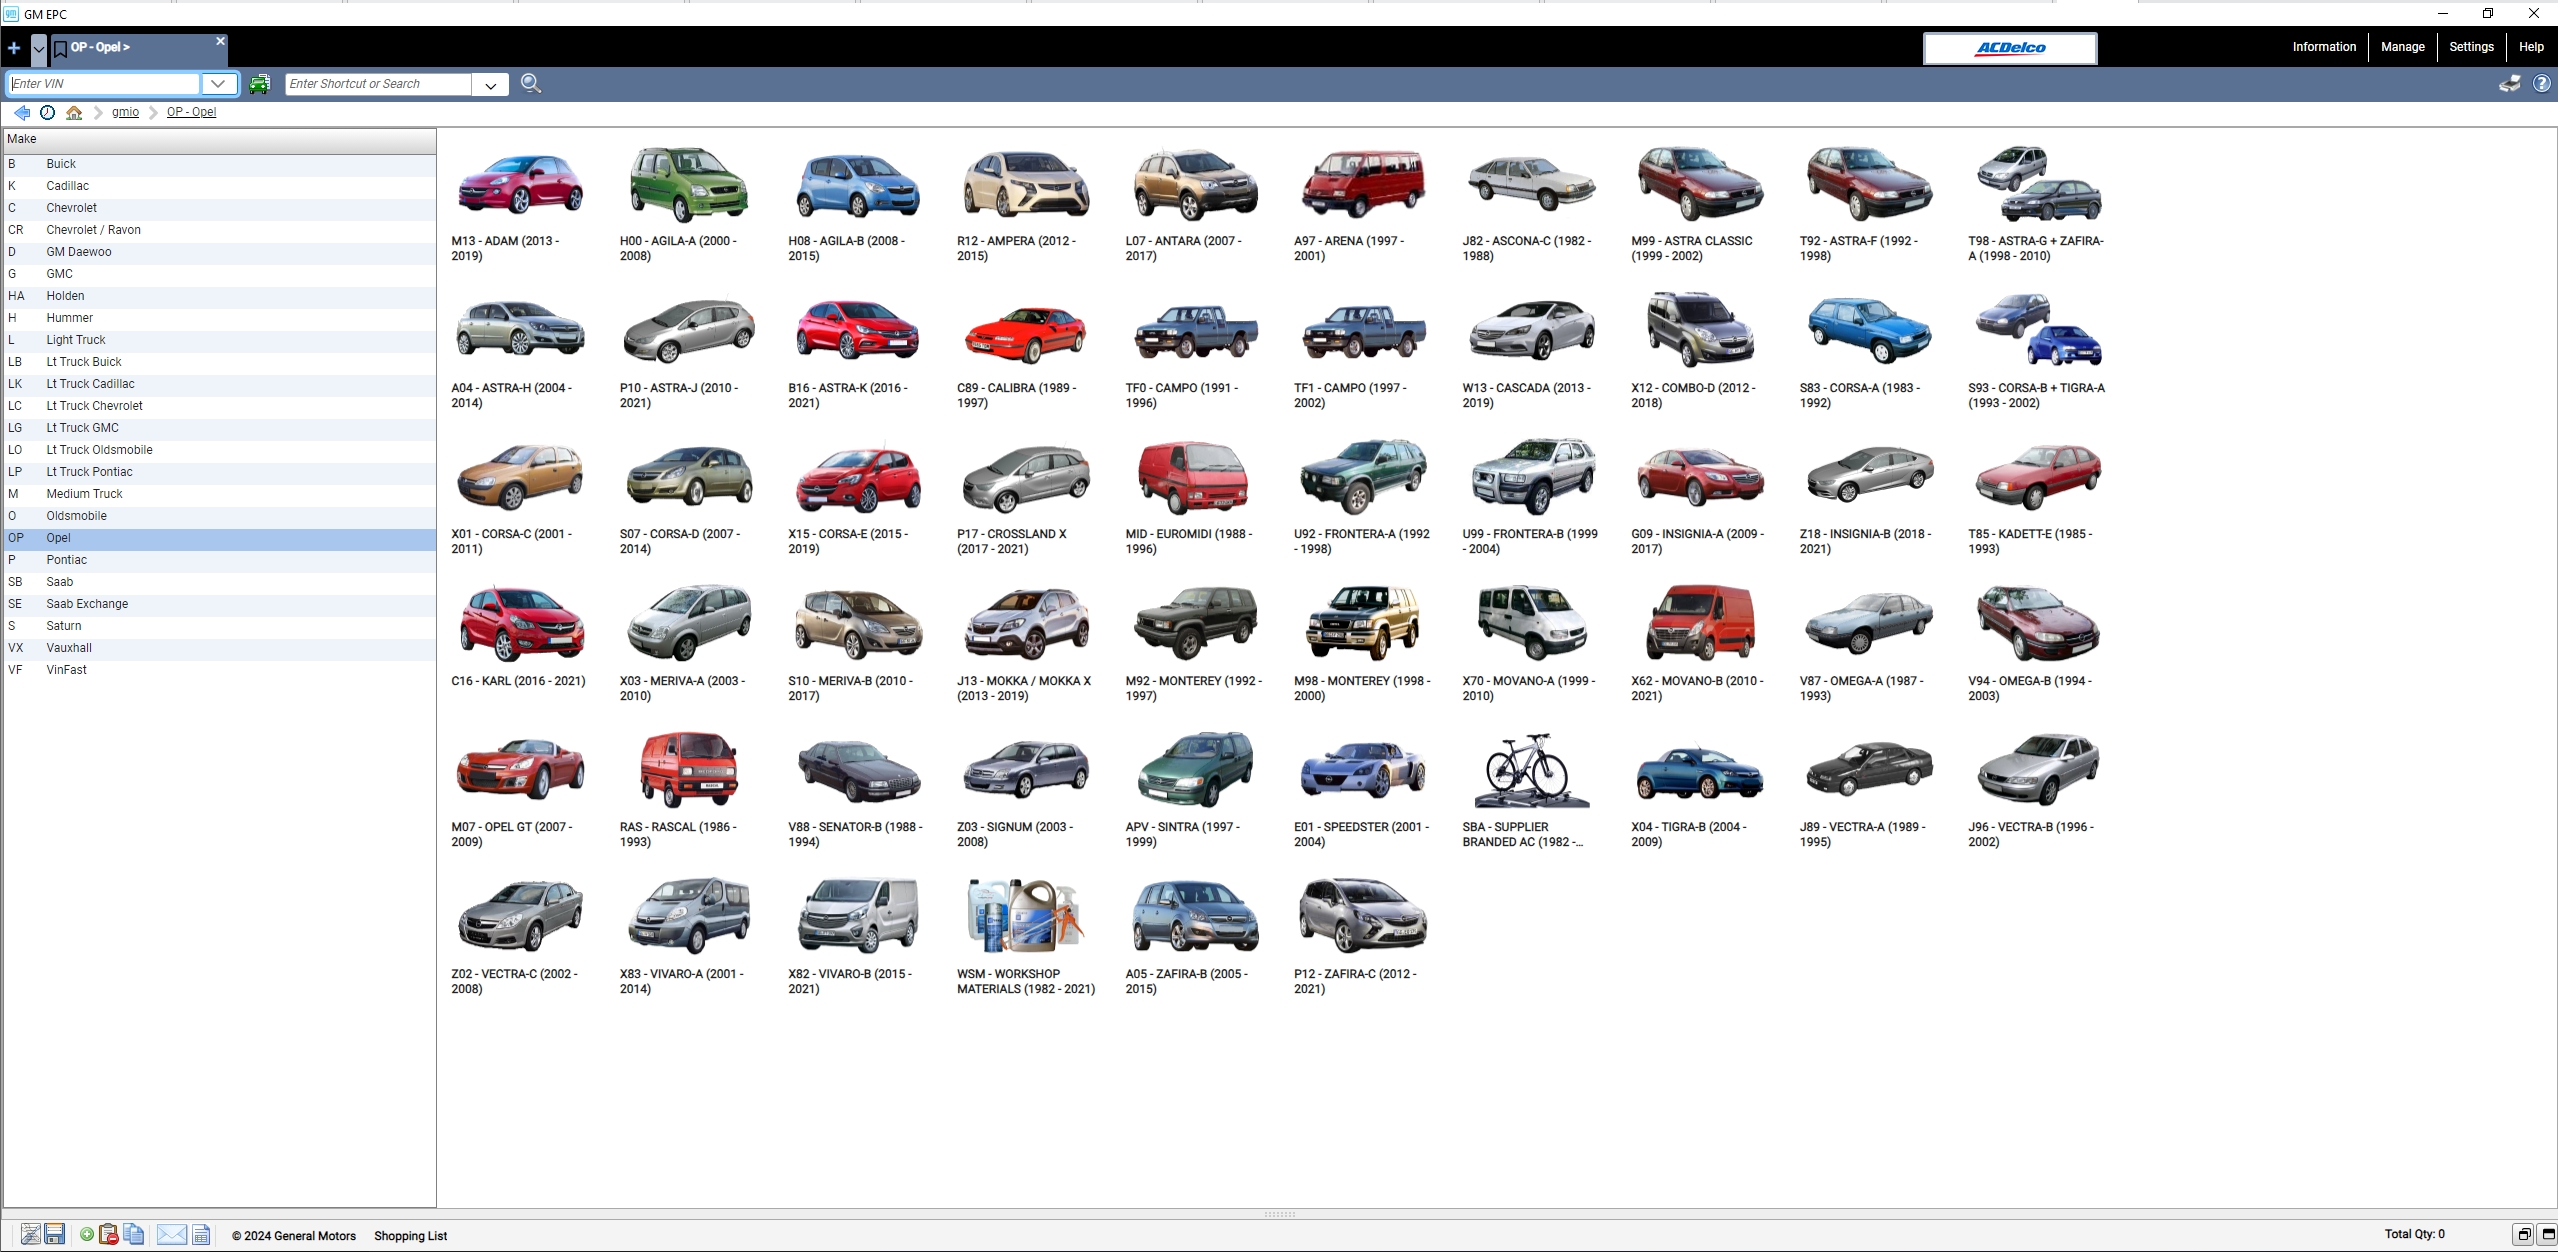Screen dimensions: 2558x1252
Task: Click the green car vehicle details icon
Action: [x=260, y=84]
